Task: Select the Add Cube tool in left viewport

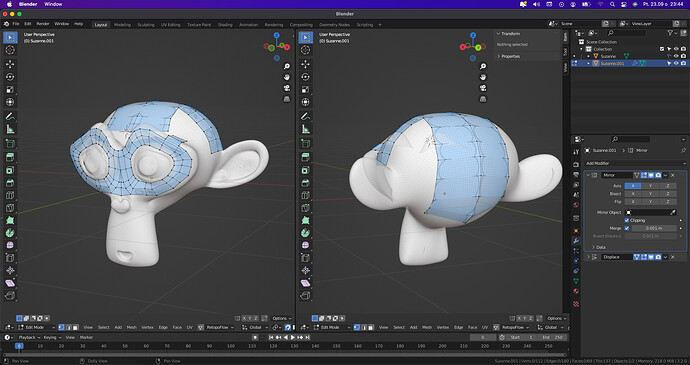Action: [x=10, y=144]
